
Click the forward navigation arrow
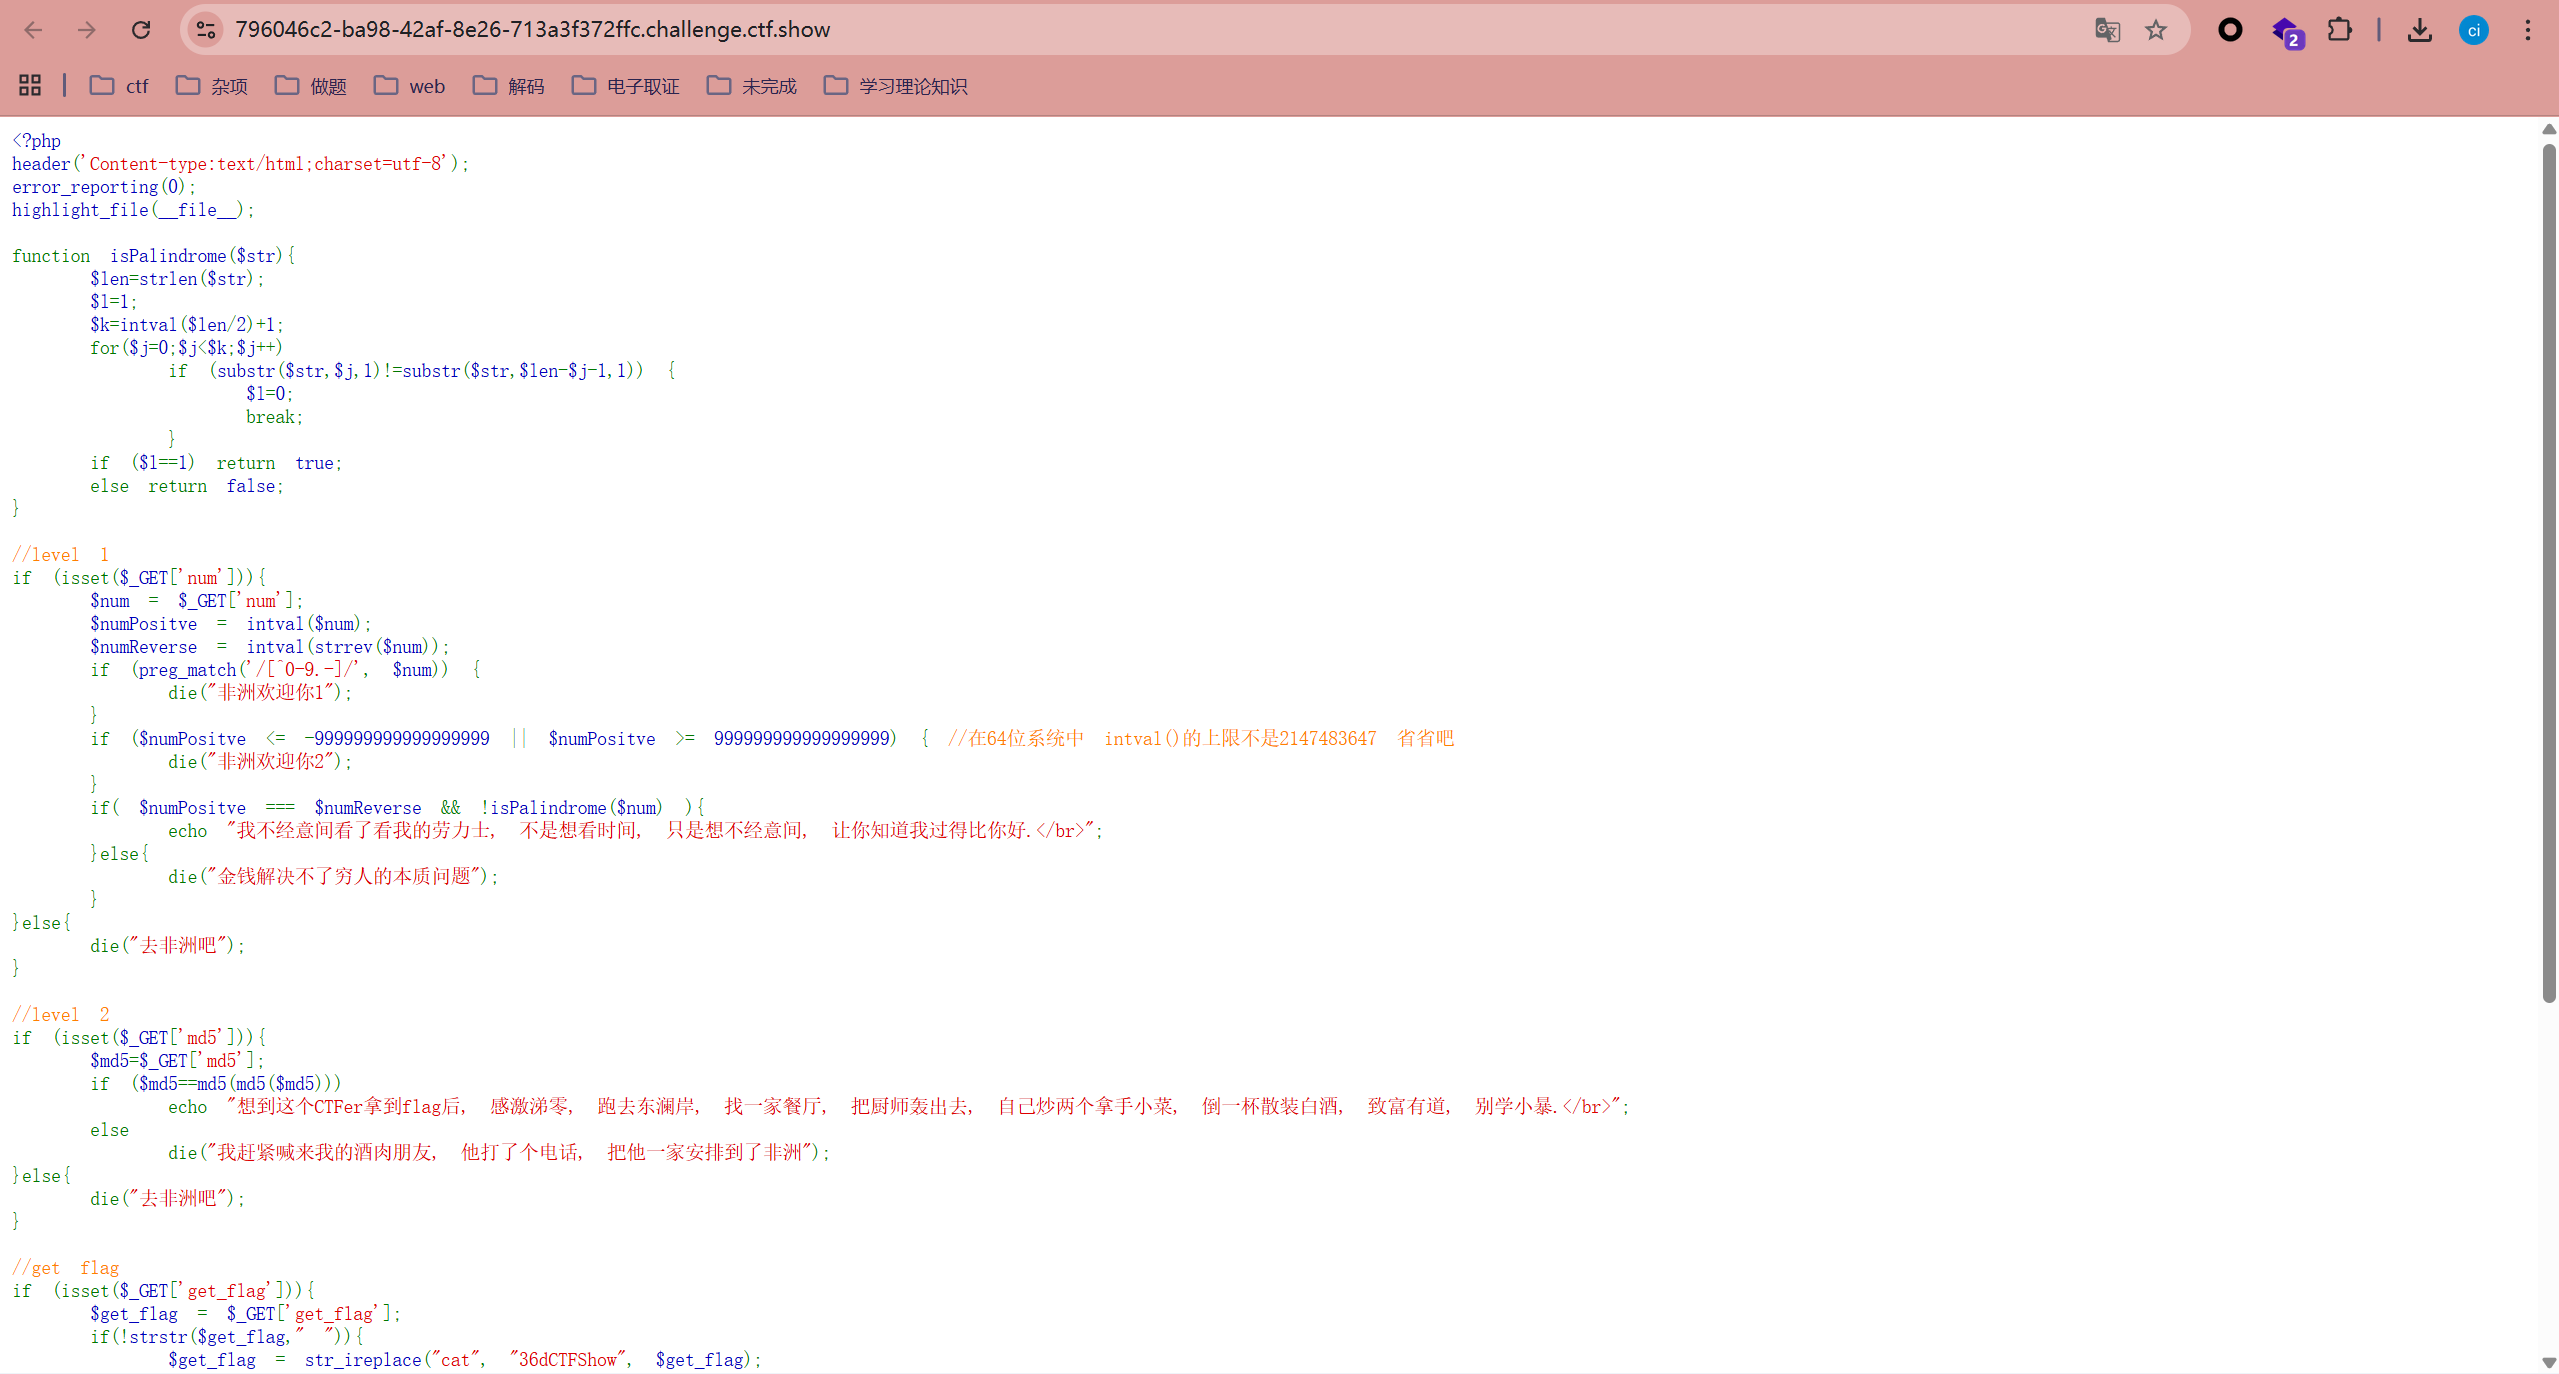(87, 30)
